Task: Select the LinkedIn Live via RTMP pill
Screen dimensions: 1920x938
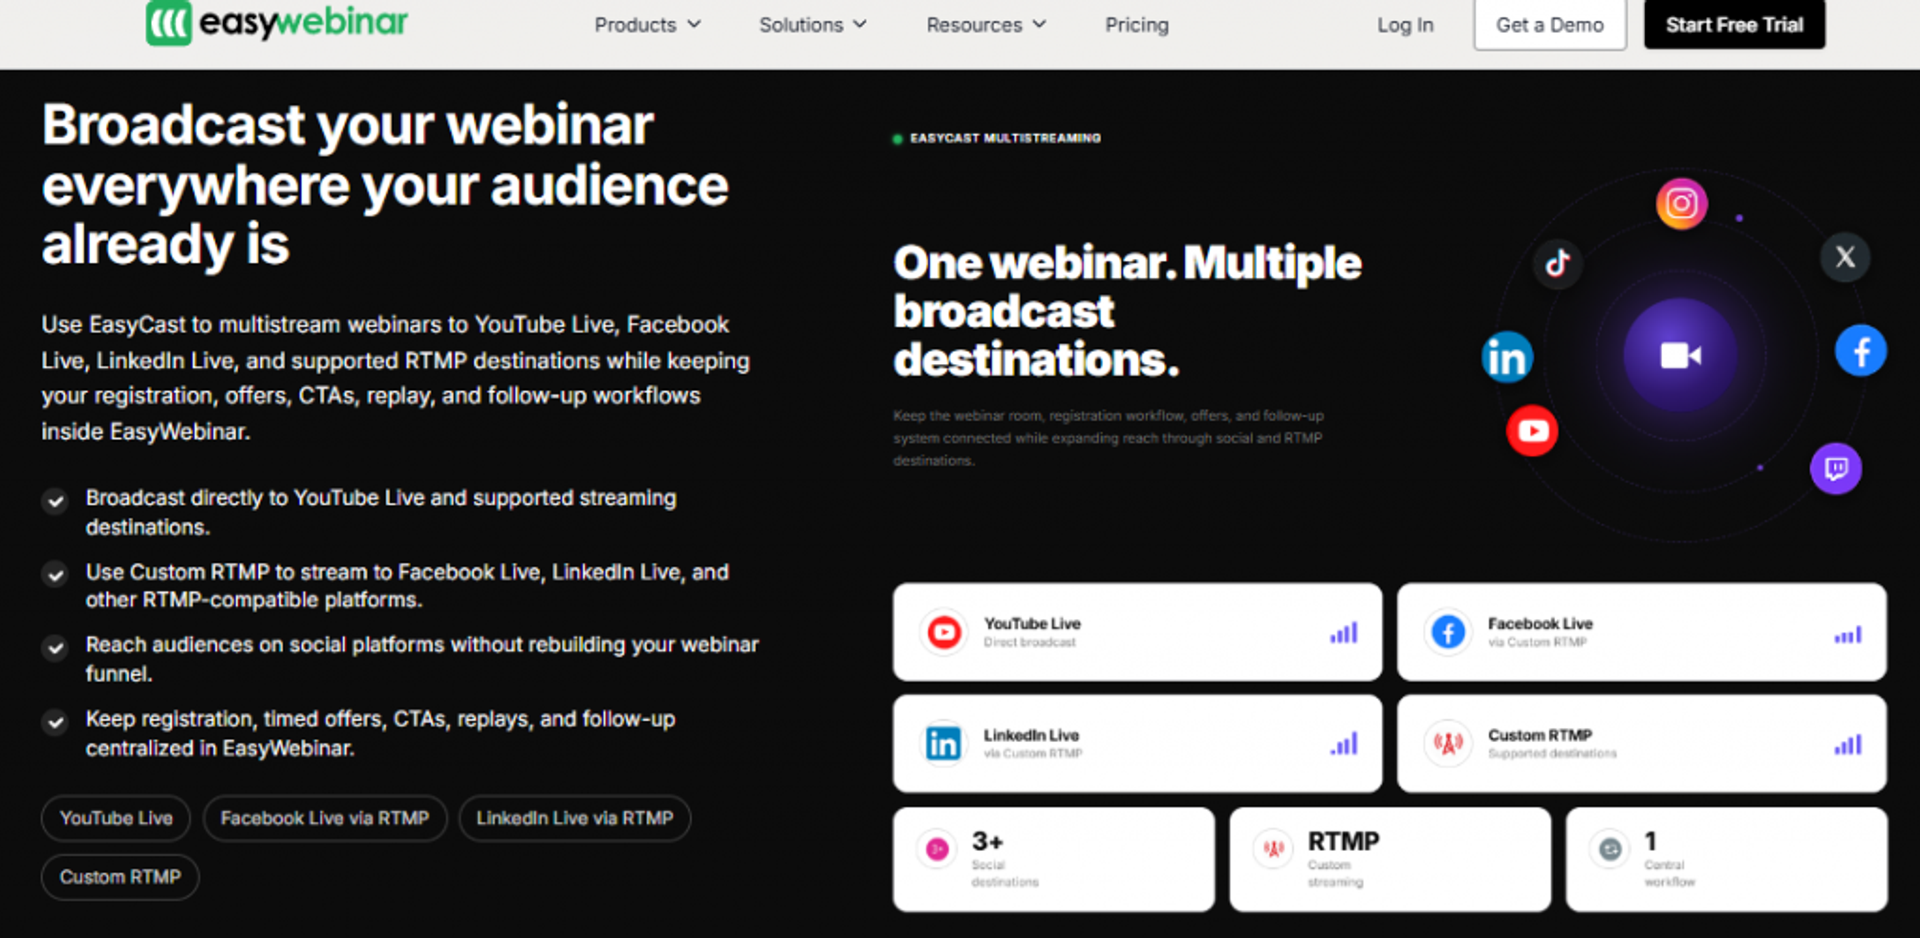Action: tap(575, 818)
